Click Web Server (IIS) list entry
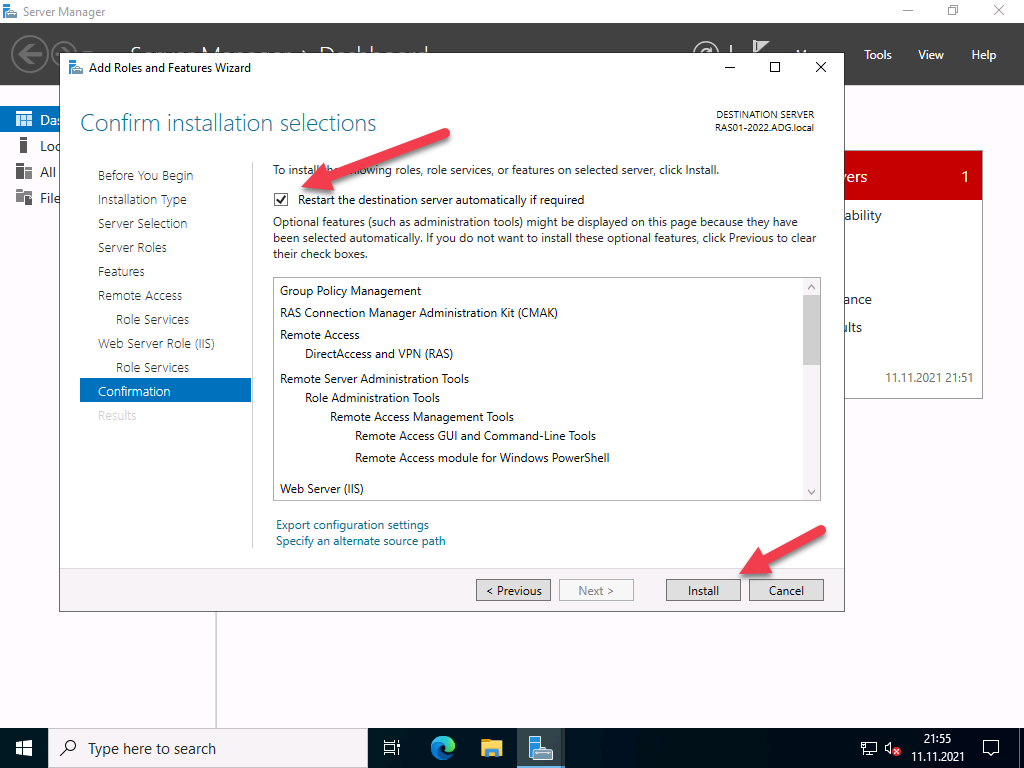 click(x=321, y=488)
